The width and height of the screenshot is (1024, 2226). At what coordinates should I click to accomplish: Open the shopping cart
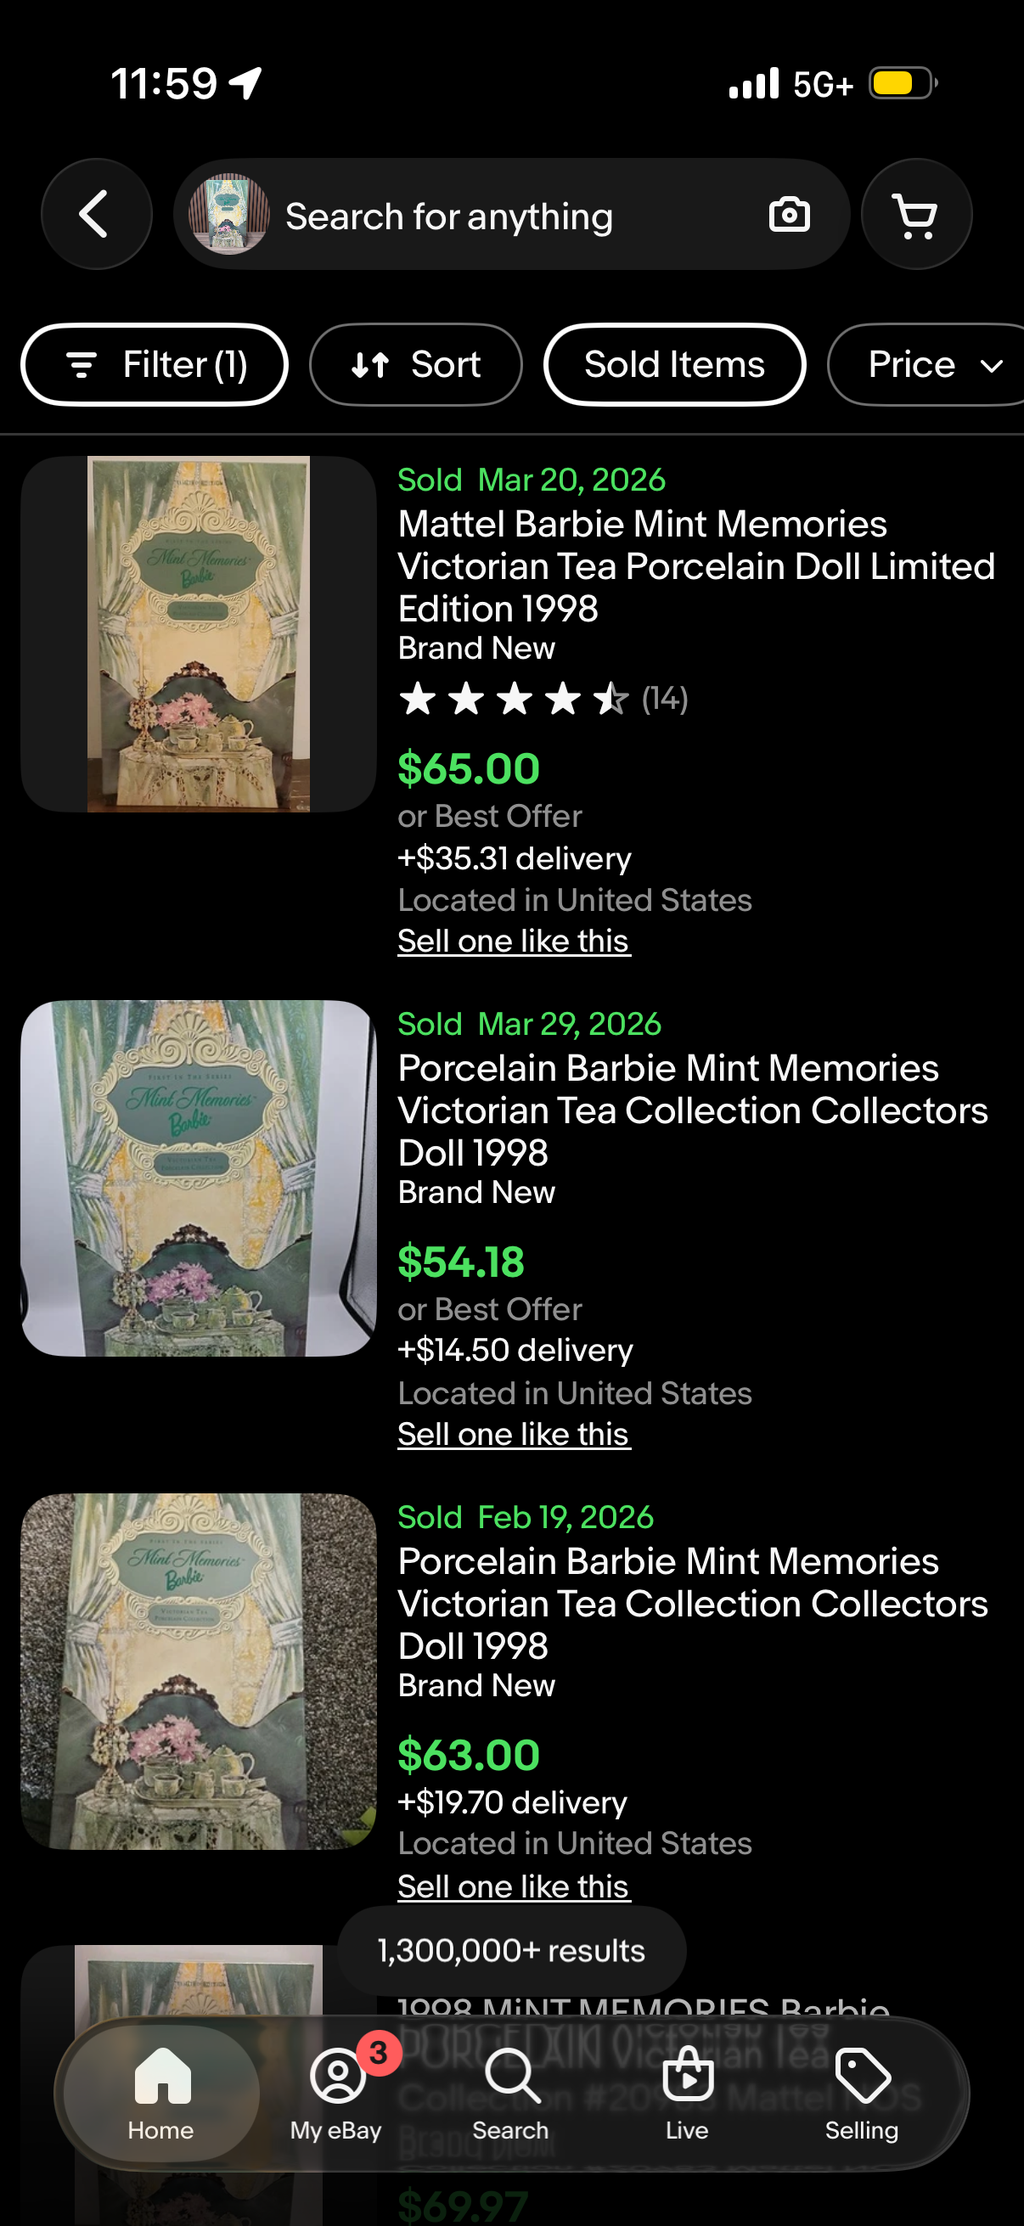tap(916, 214)
